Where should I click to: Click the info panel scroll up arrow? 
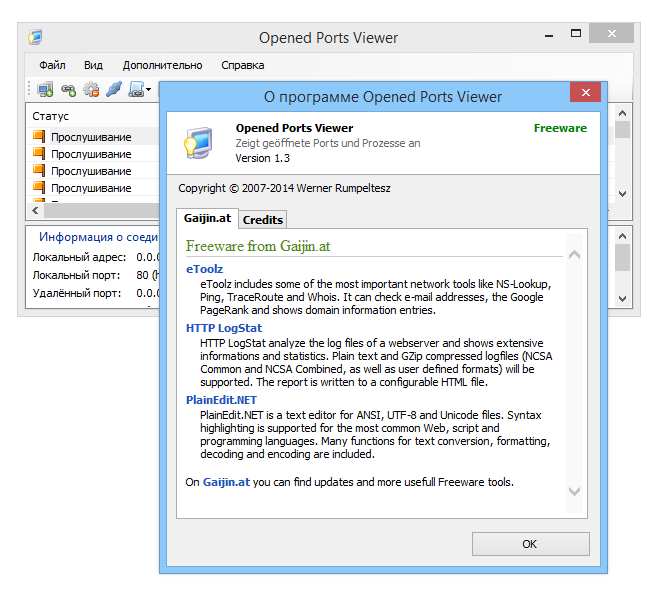point(623,236)
